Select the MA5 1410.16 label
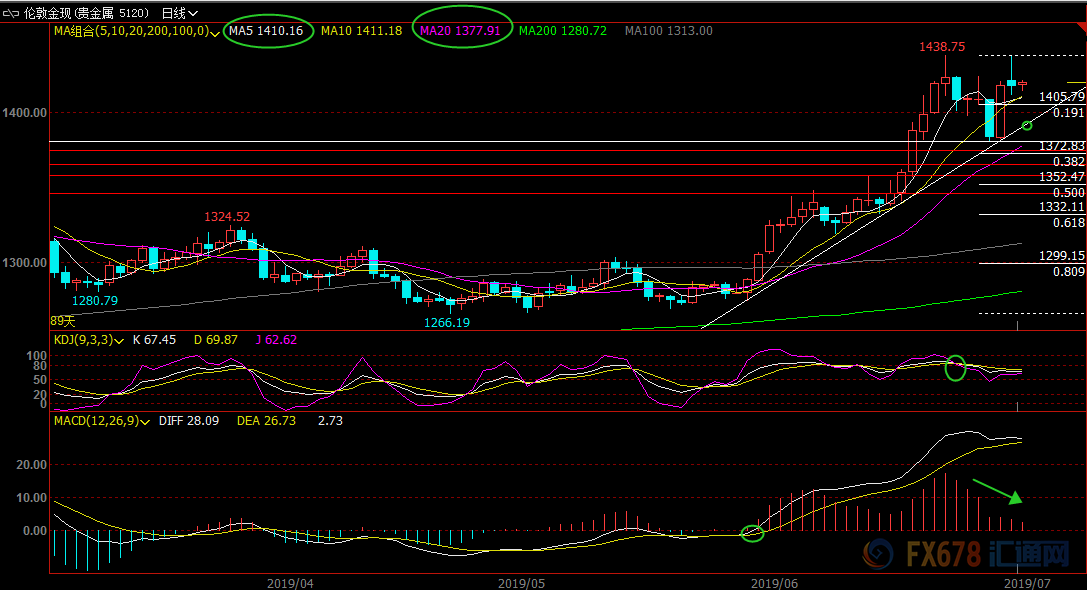The width and height of the screenshot is (1087, 590). coord(266,31)
